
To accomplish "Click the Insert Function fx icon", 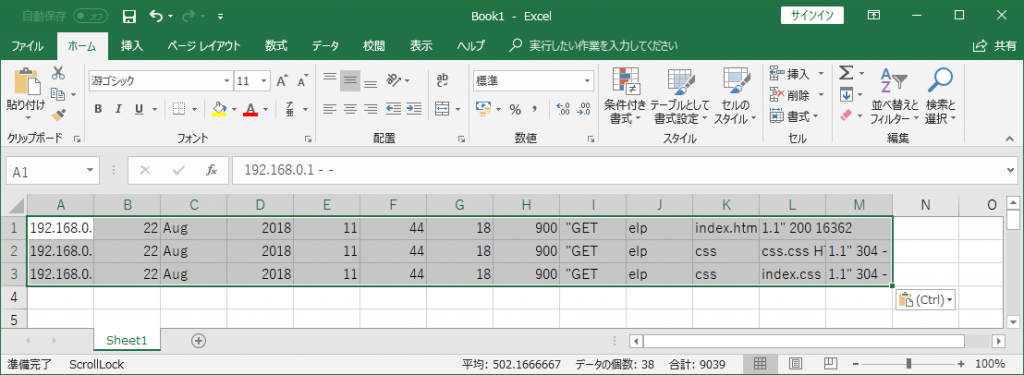I will [211, 171].
